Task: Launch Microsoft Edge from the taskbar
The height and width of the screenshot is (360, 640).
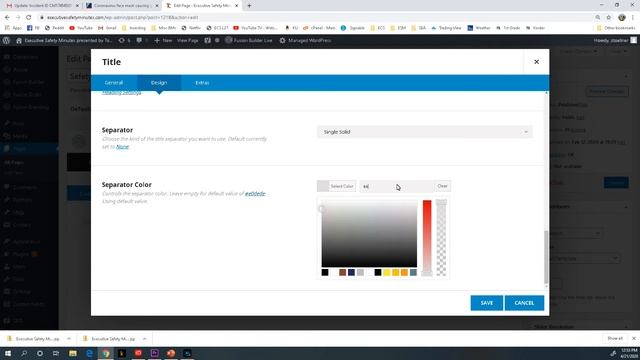Action: 89,353
